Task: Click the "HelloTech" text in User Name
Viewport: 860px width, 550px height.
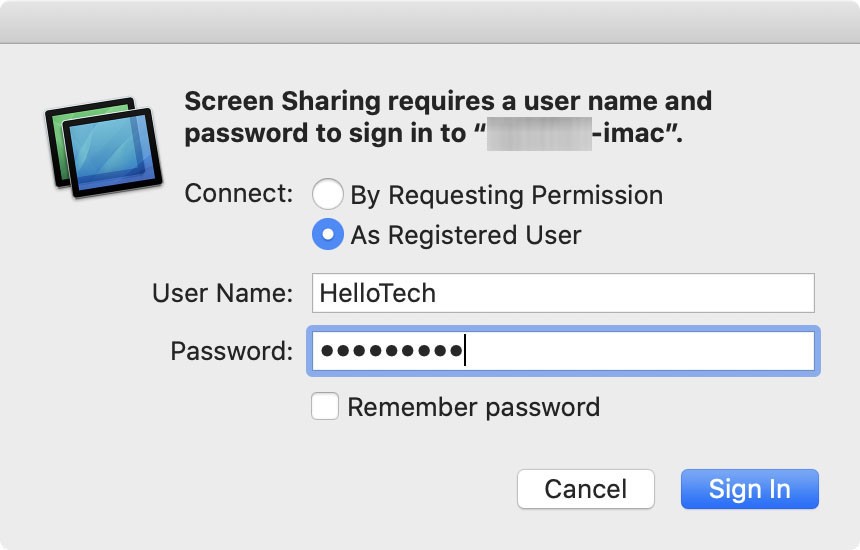Action: pos(377,293)
